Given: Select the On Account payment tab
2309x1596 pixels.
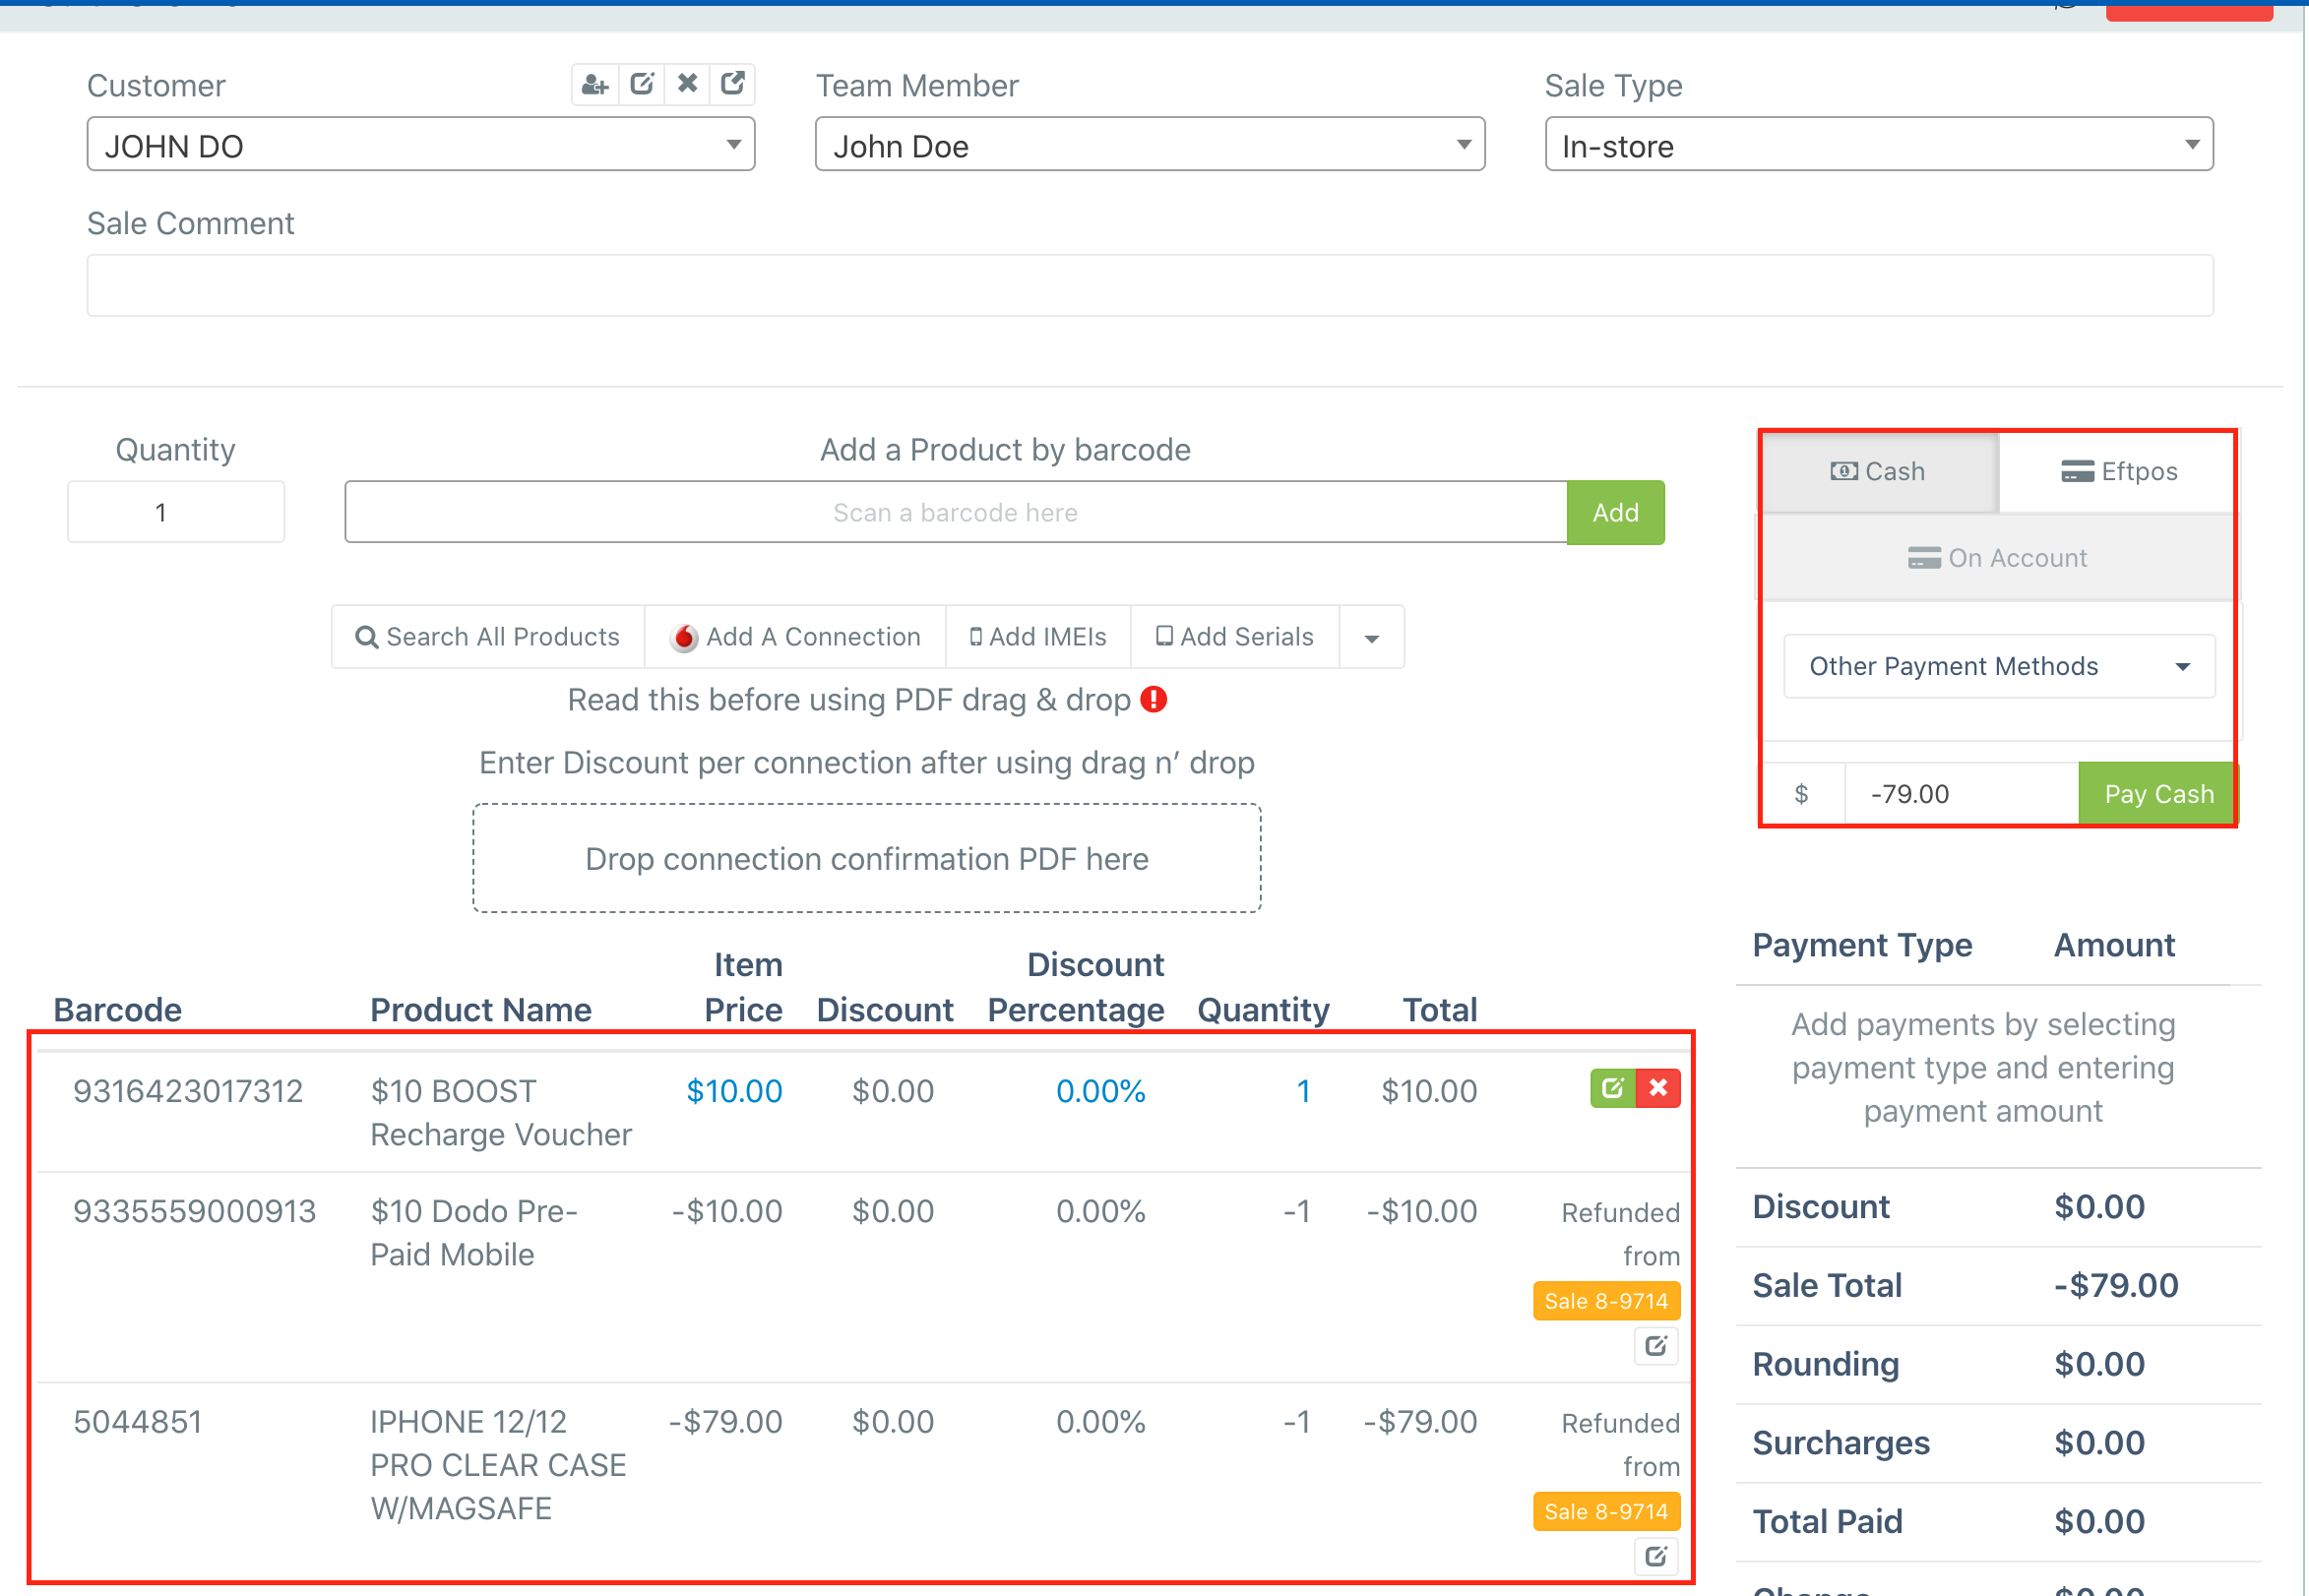Looking at the screenshot, I should [x=1998, y=558].
